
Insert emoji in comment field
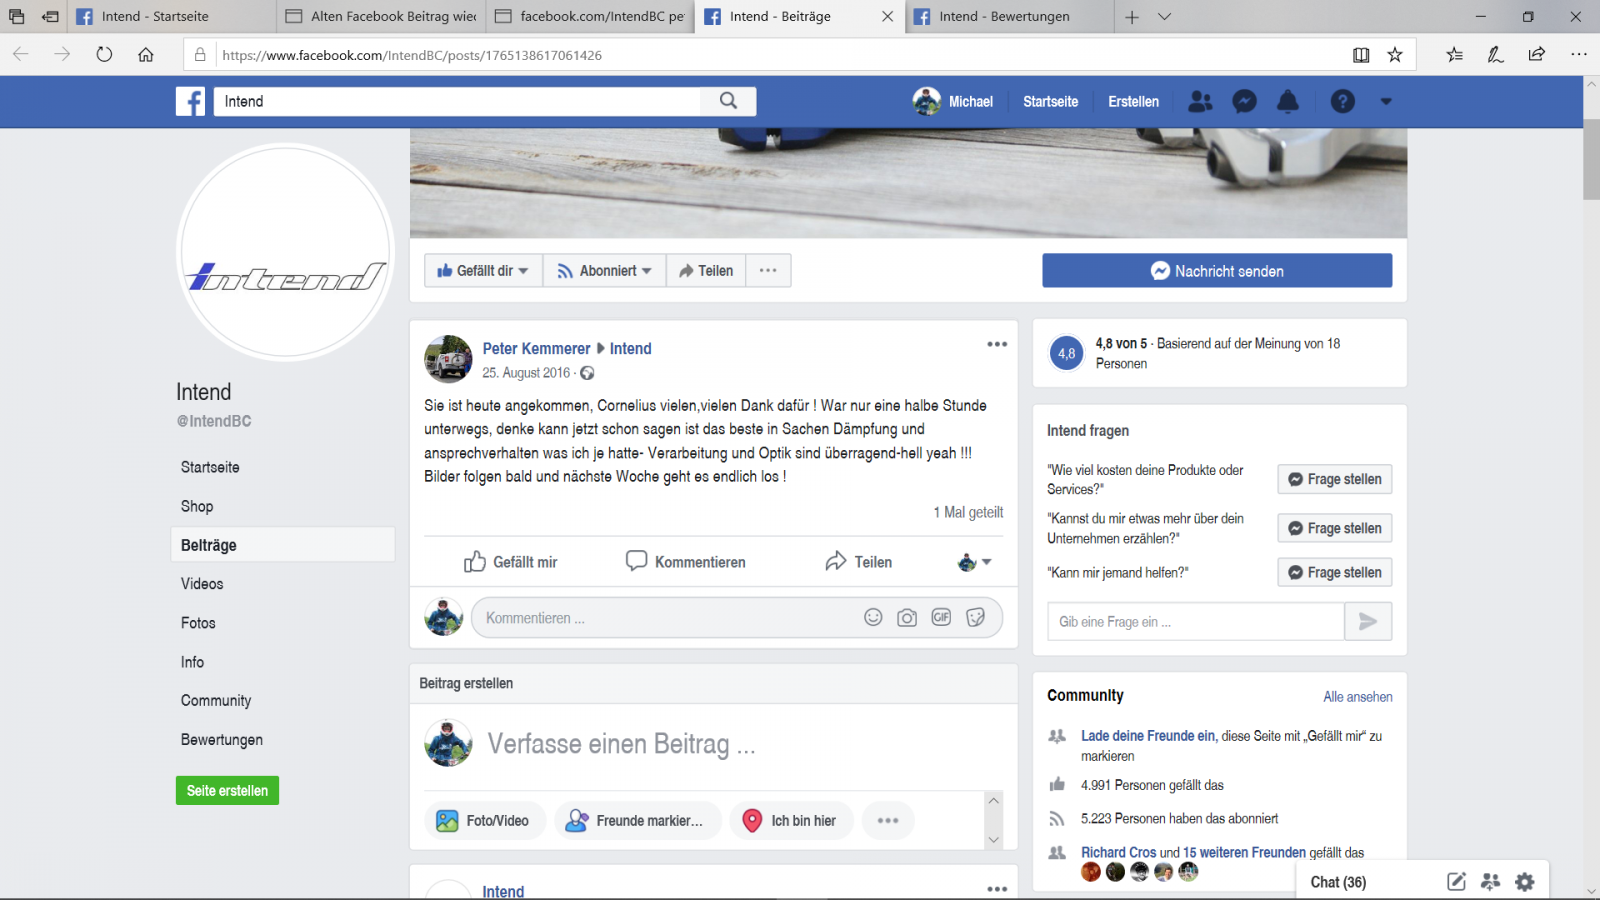click(x=873, y=618)
